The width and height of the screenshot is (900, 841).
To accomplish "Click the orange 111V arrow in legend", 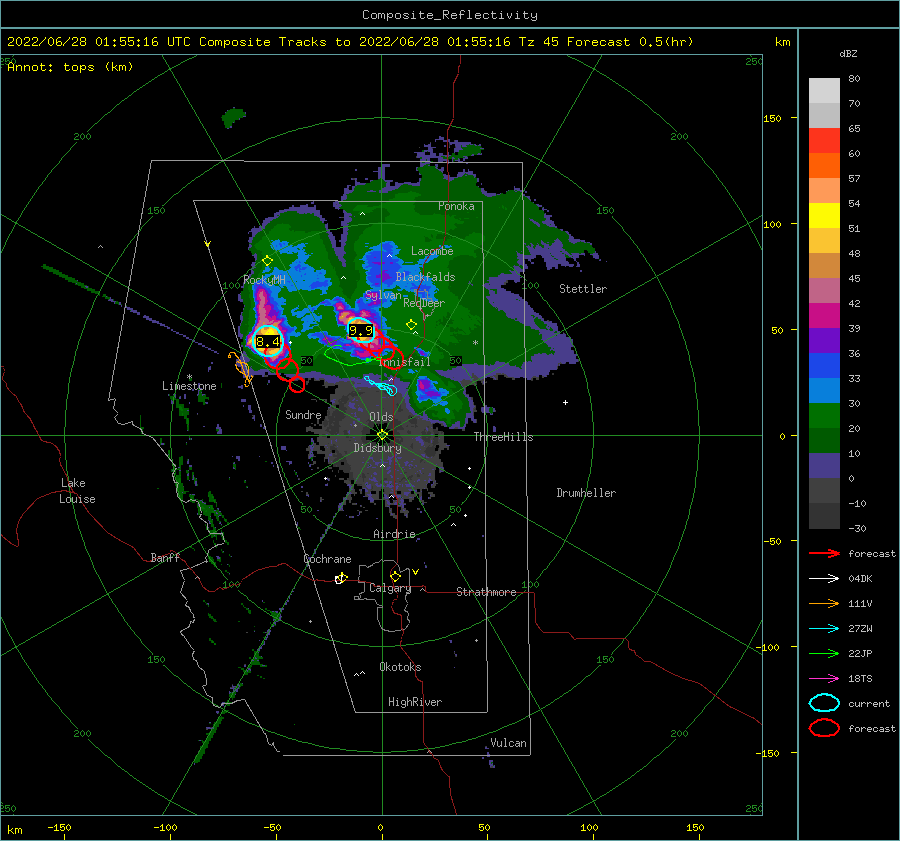I will (x=824, y=603).
